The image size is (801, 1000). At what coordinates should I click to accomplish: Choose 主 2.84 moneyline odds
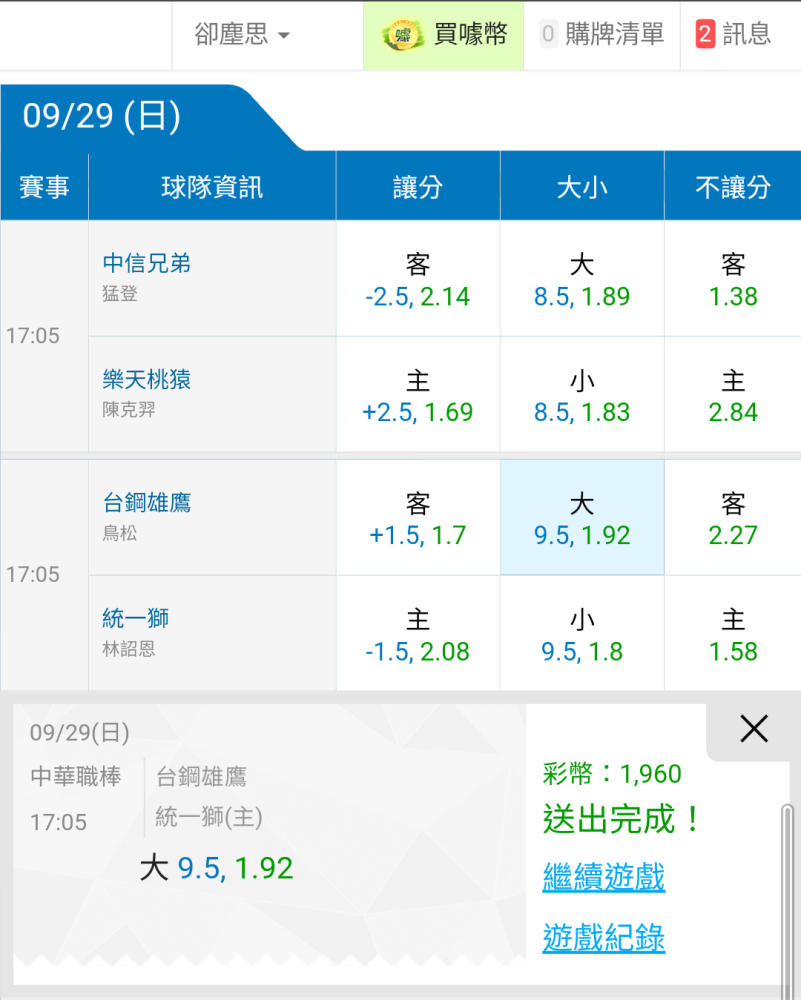click(x=733, y=395)
